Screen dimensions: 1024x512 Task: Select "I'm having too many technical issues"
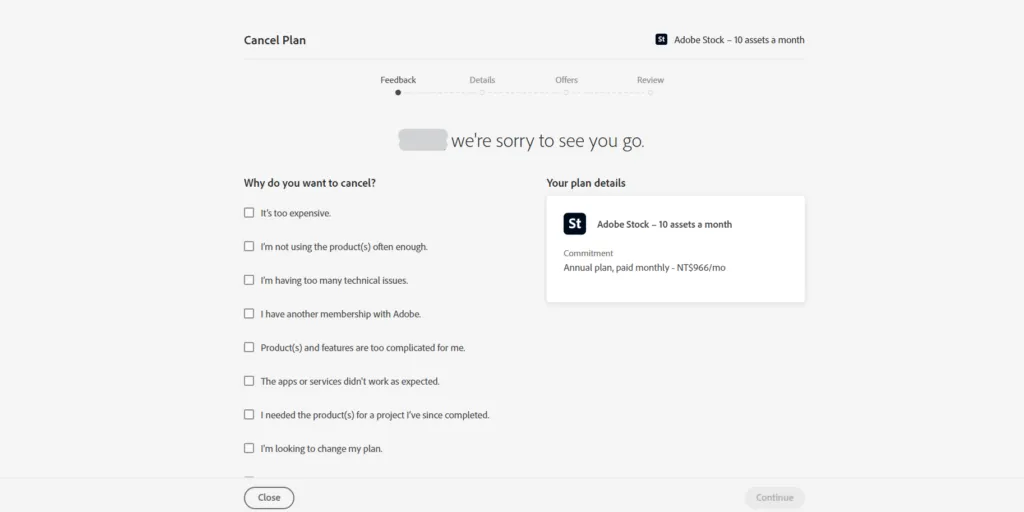coord(249,280)
